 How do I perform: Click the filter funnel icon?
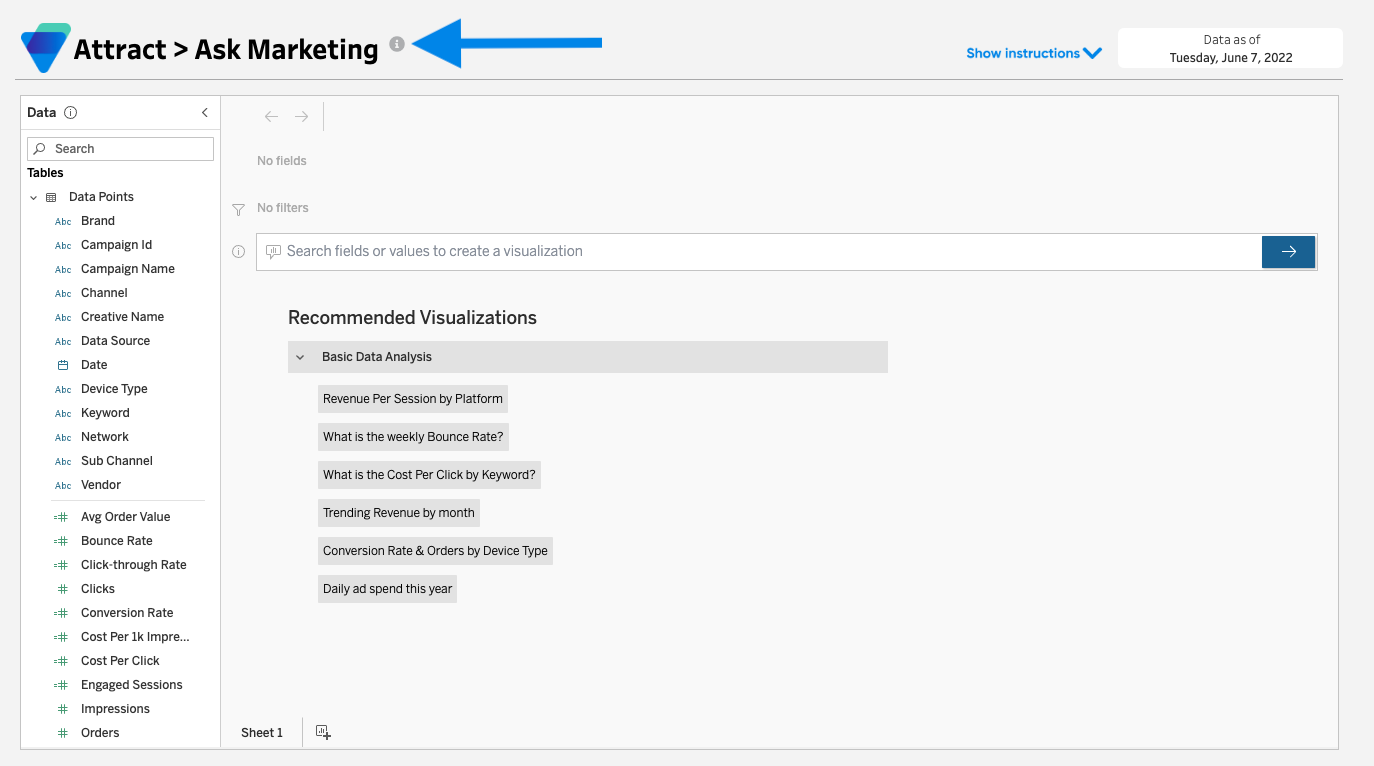238,209
